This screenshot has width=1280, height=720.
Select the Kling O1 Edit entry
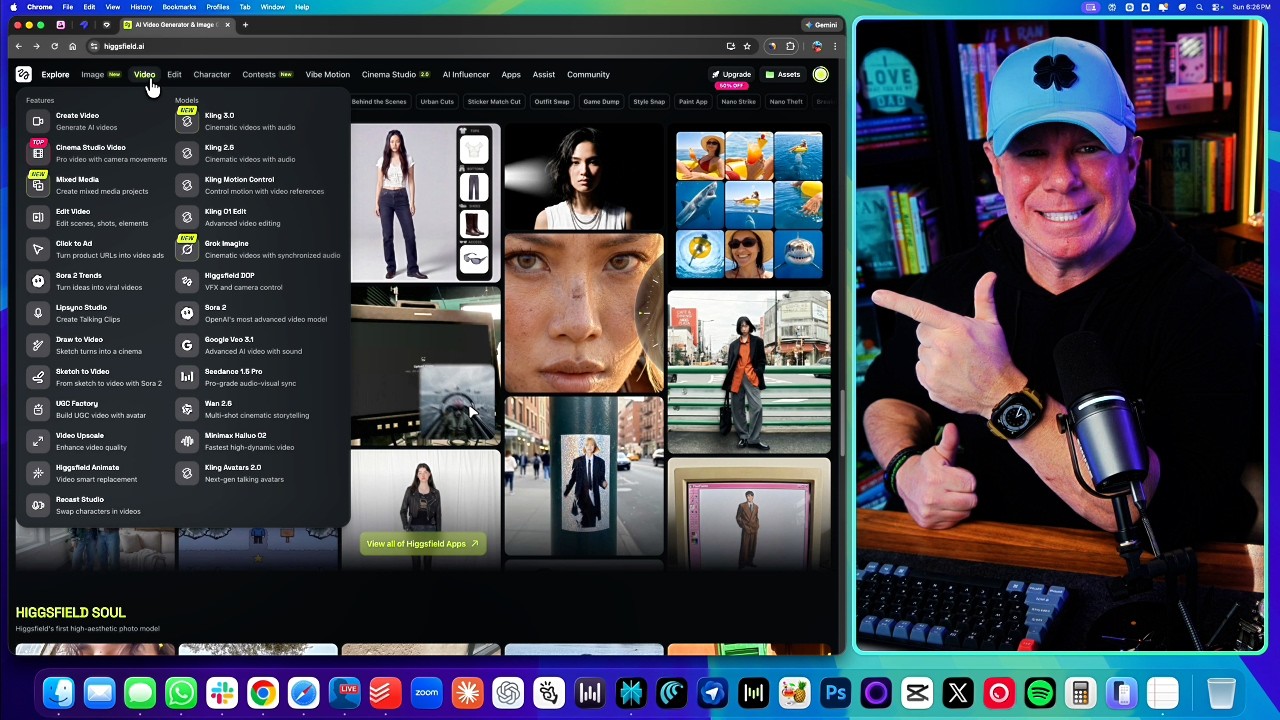pos(261,217)
